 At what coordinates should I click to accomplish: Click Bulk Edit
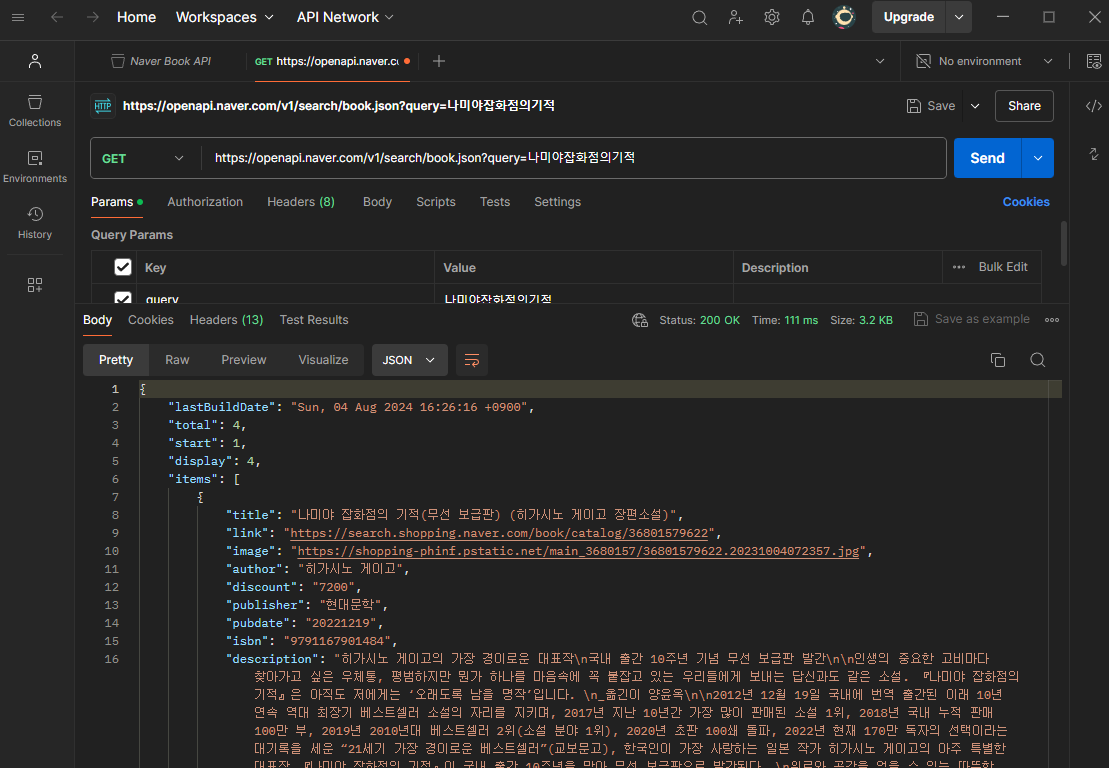pyautogui.click(x=1003, y=267)
